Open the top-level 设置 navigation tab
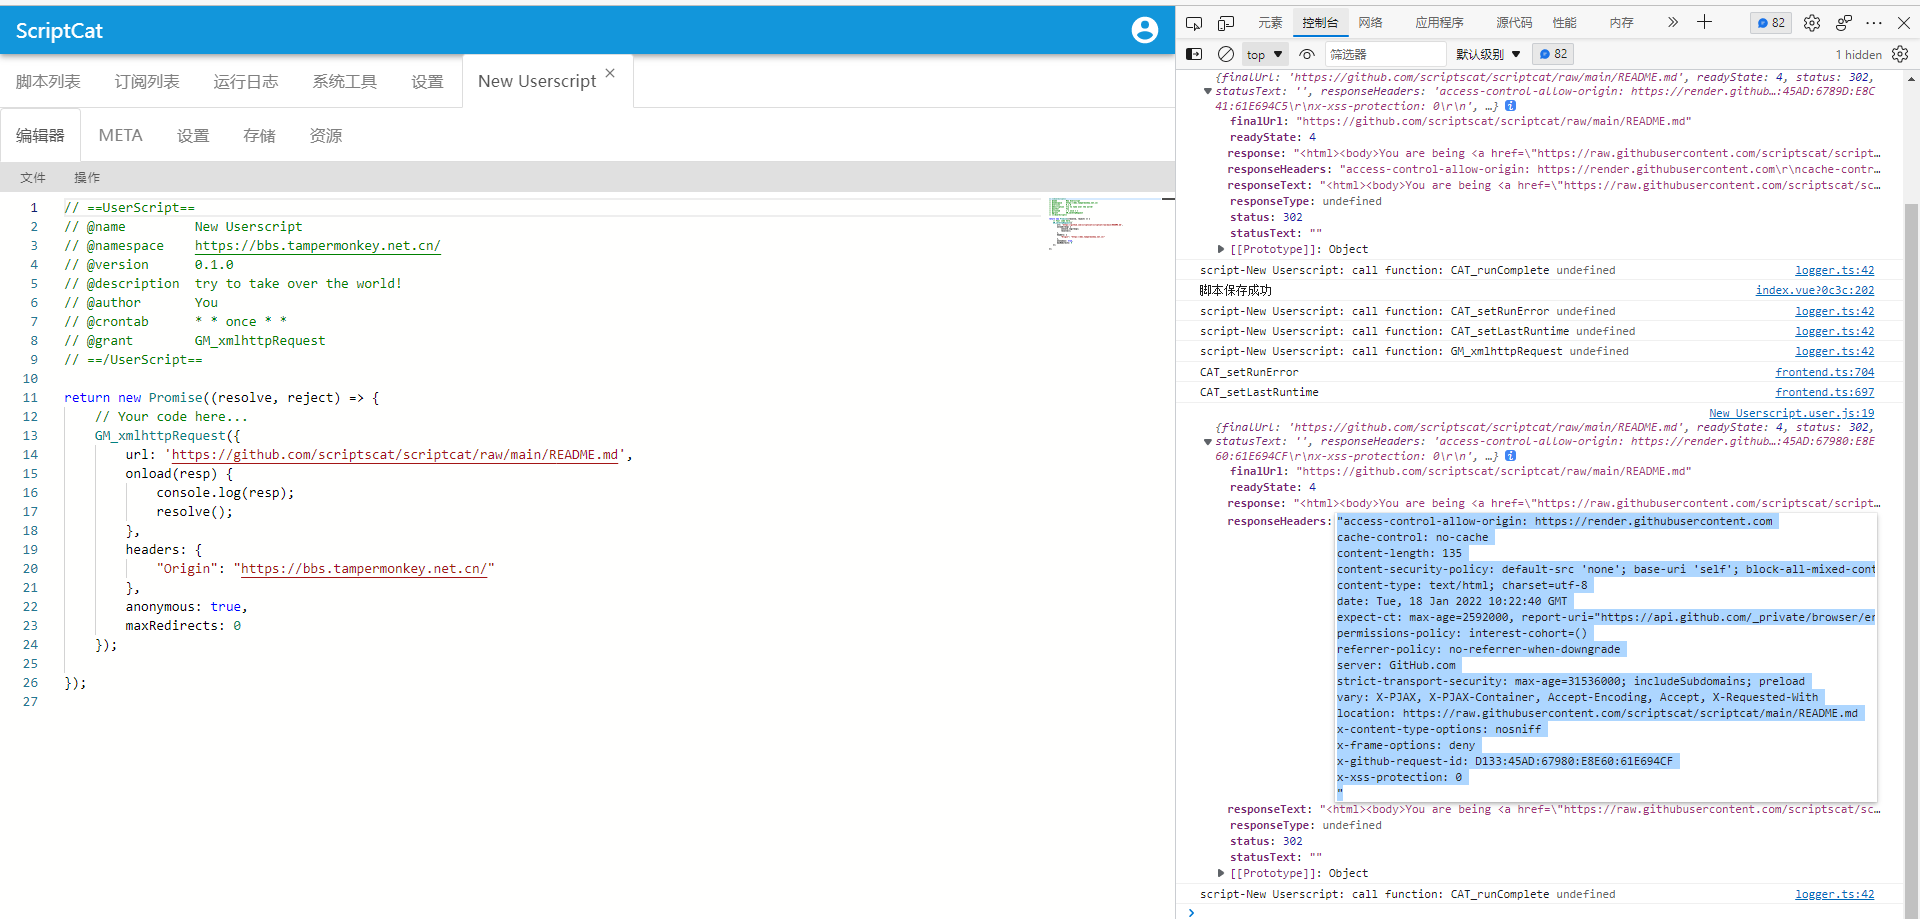The height and width of the screenshot is (919, 1920). pyautogui.click(x=427, y=81)
